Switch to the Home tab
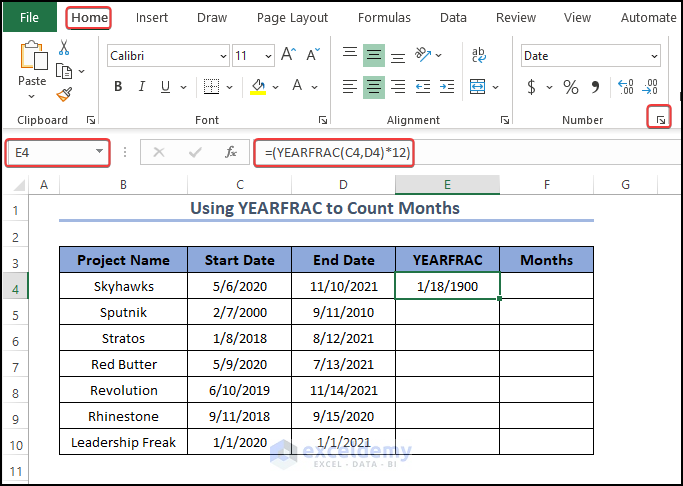Screen dimensions: 683x486 coord(89,17)
